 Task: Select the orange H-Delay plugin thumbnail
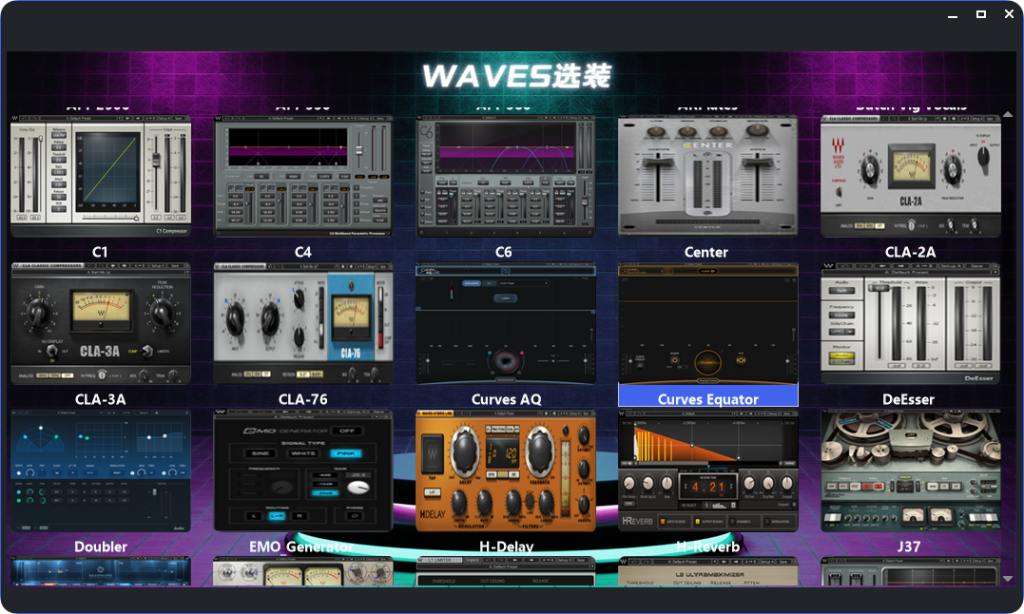tap(505, 470)
